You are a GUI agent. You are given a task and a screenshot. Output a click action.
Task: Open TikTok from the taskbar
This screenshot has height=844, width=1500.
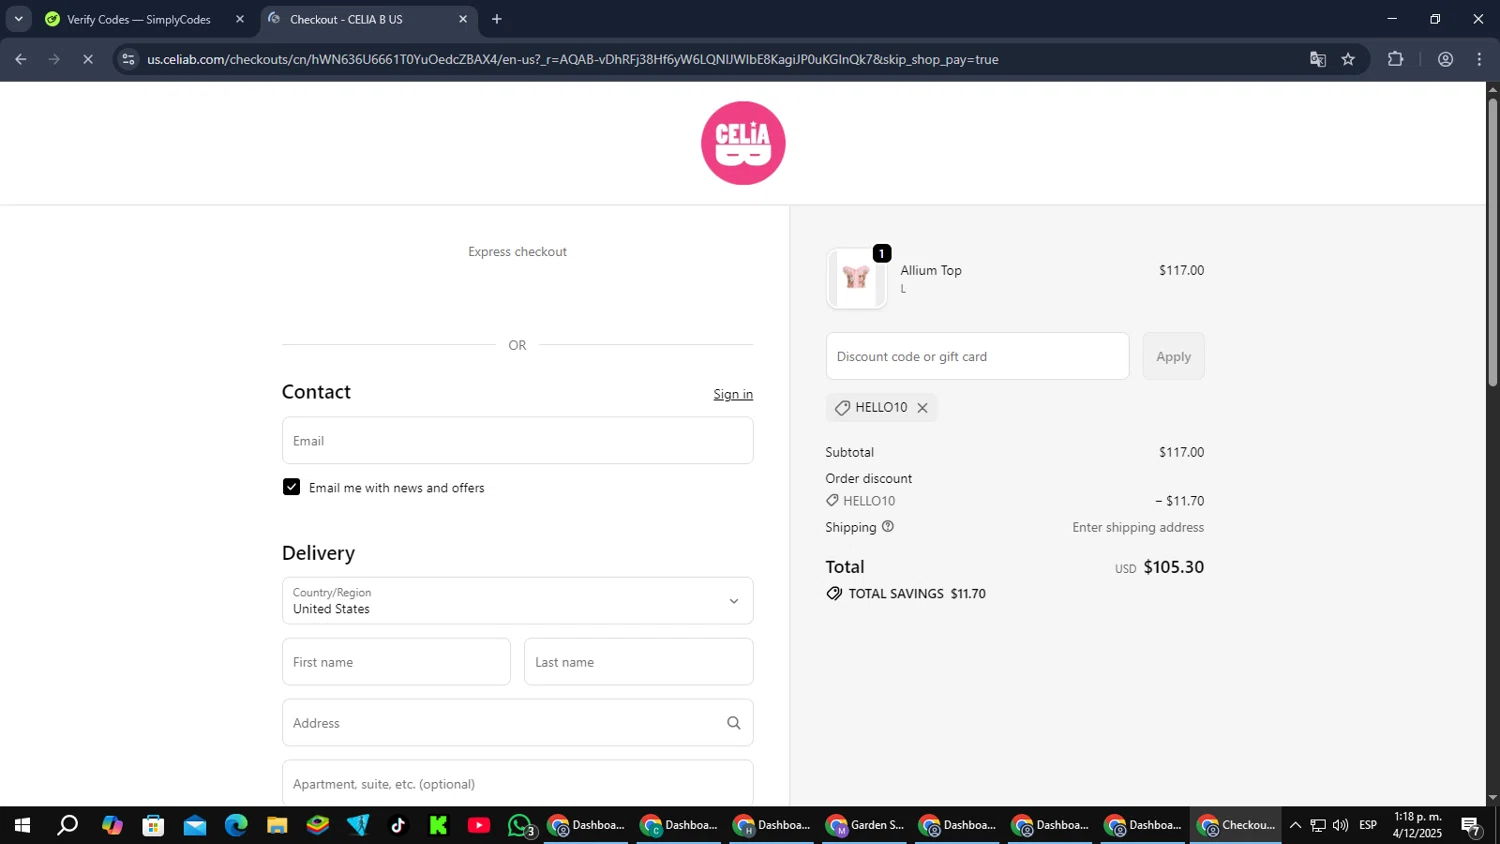398,825
